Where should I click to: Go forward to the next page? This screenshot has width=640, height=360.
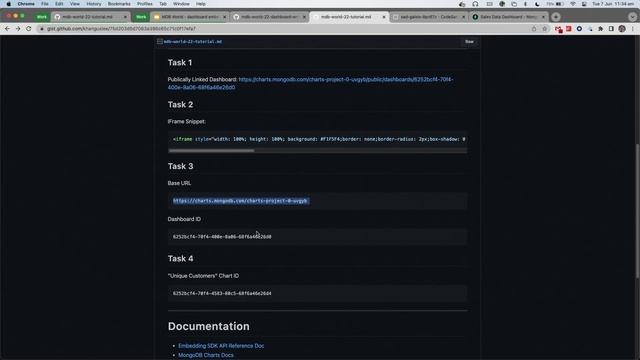18,29
